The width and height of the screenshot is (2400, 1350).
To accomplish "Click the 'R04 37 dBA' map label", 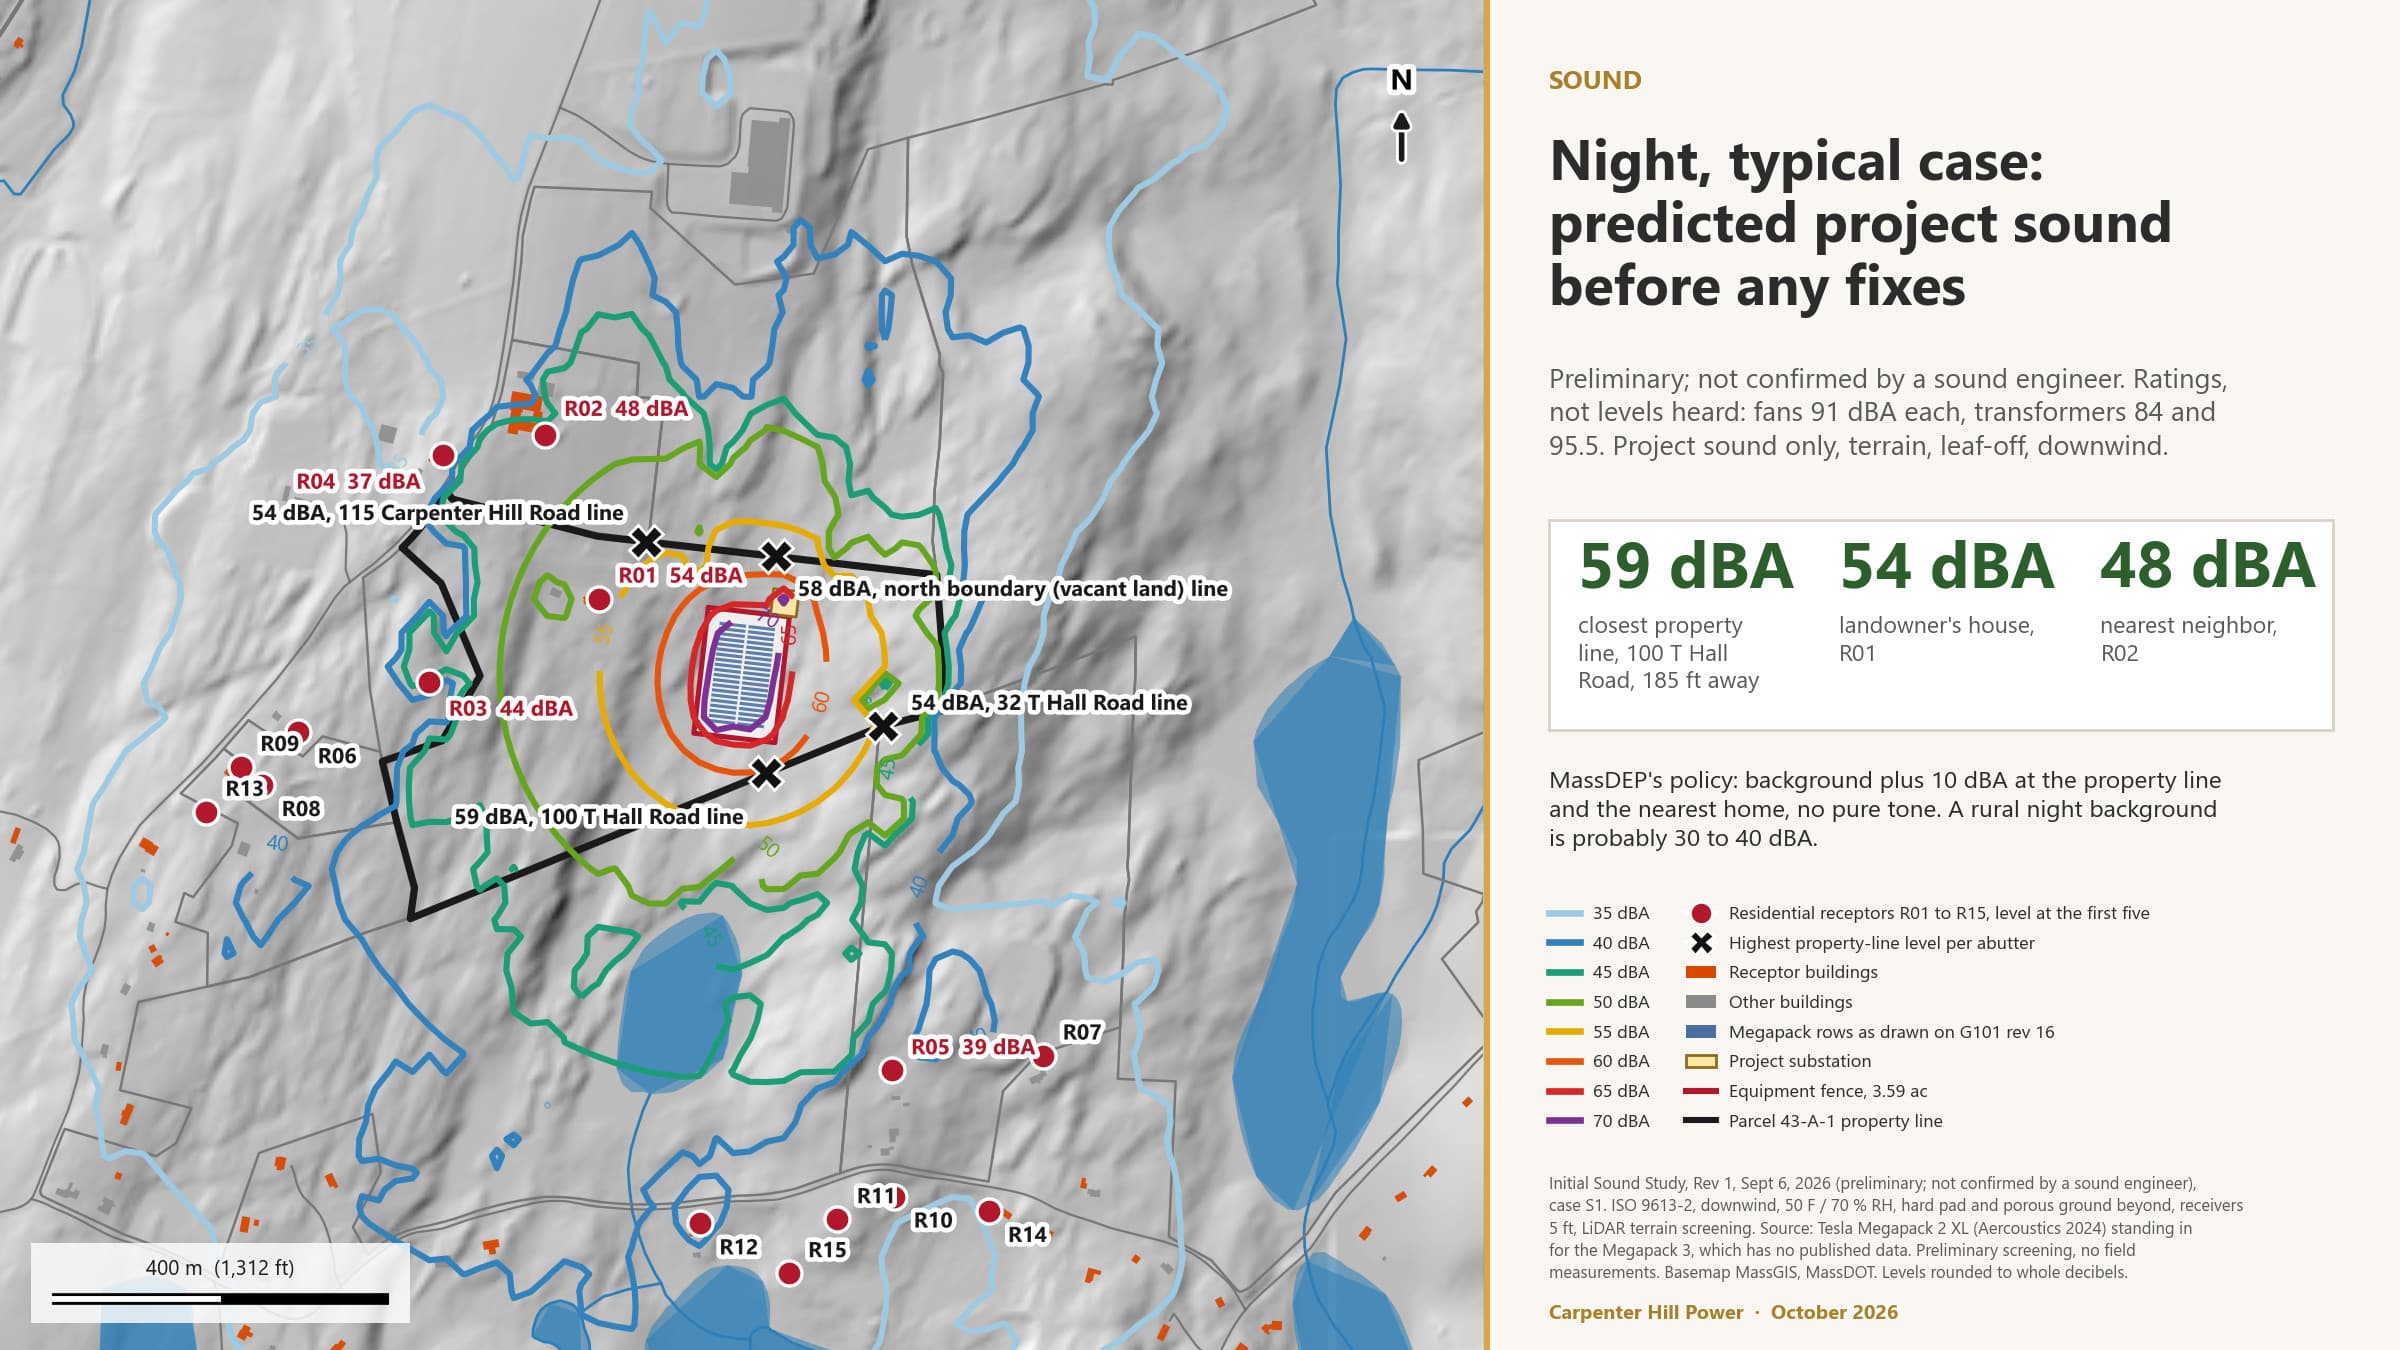I will tap(358, 481).
